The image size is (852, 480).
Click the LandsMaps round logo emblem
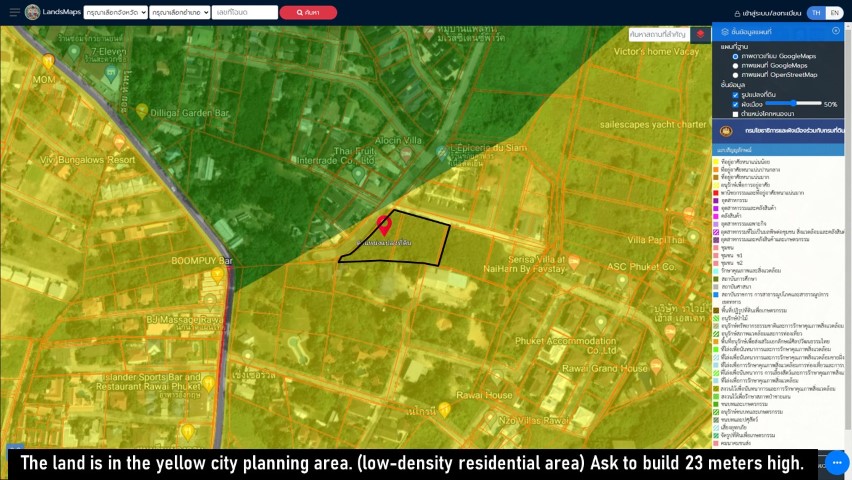point(33,12)
